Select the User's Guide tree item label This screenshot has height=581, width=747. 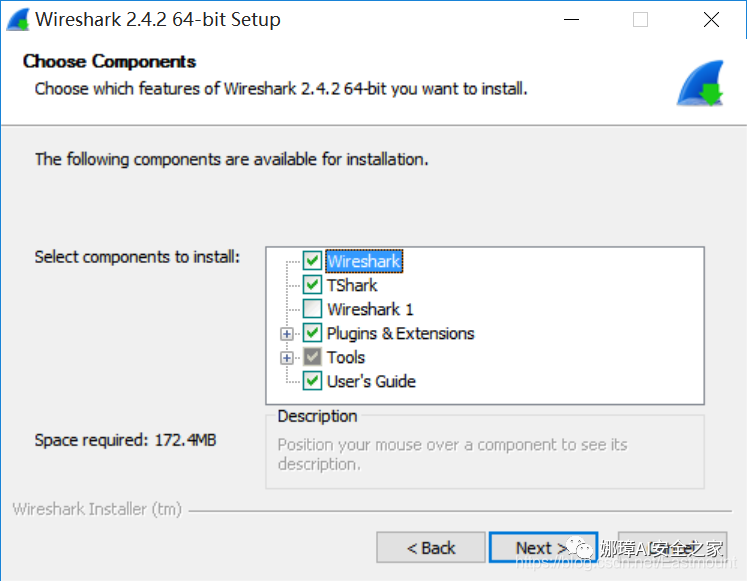pyautogui.click(x=371, y=381)
